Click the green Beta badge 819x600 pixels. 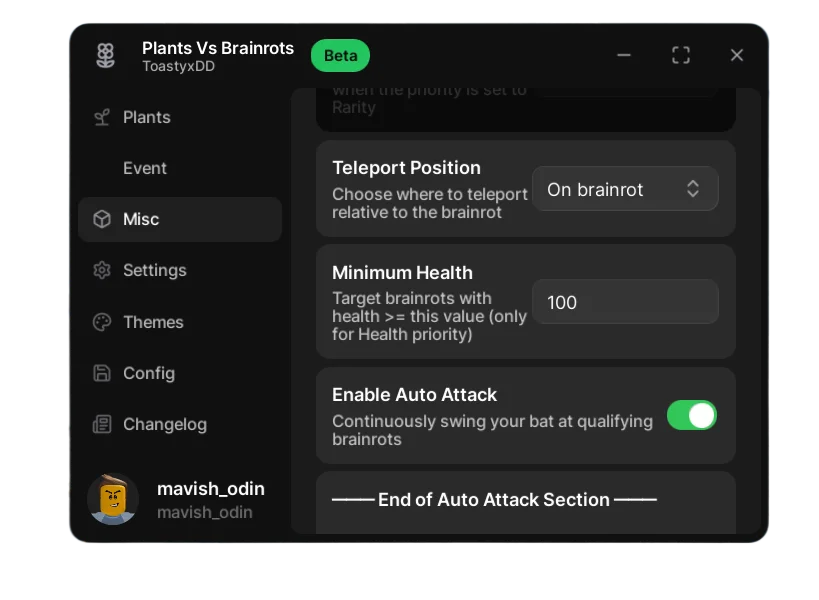[340, 56]
